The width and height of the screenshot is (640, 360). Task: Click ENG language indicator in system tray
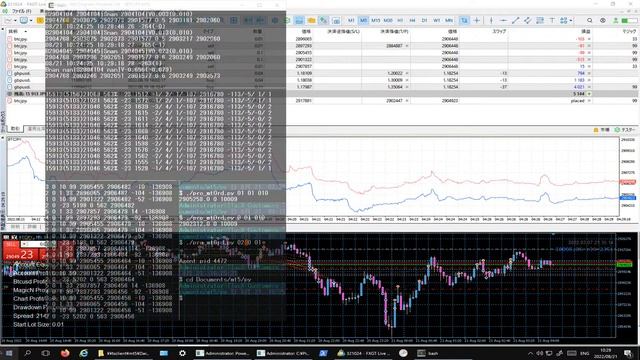(585, 353)
